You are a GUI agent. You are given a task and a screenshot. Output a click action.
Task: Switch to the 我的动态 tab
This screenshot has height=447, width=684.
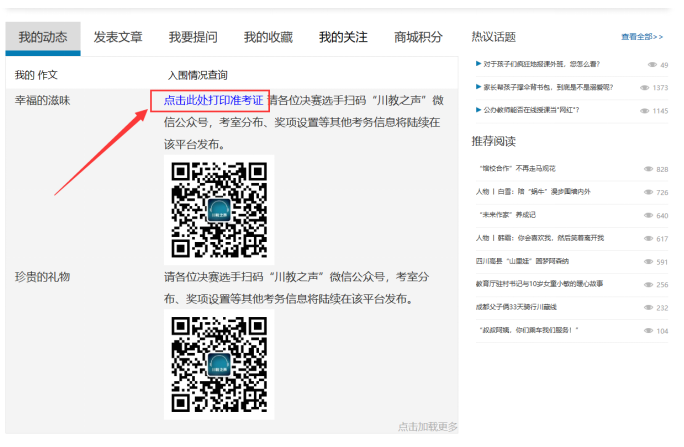click(43, 38)
